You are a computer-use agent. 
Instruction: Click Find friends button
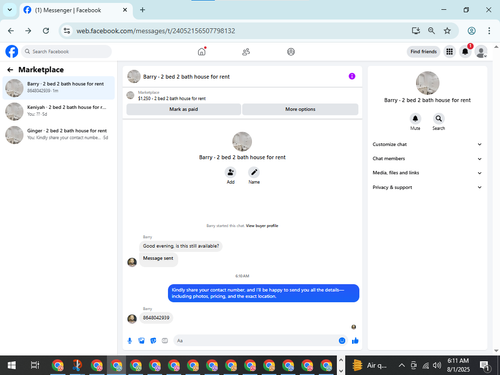pos(423,52)
